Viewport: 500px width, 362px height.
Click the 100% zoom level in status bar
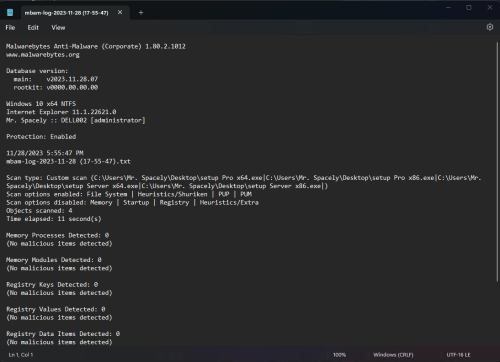click(339, 355)
